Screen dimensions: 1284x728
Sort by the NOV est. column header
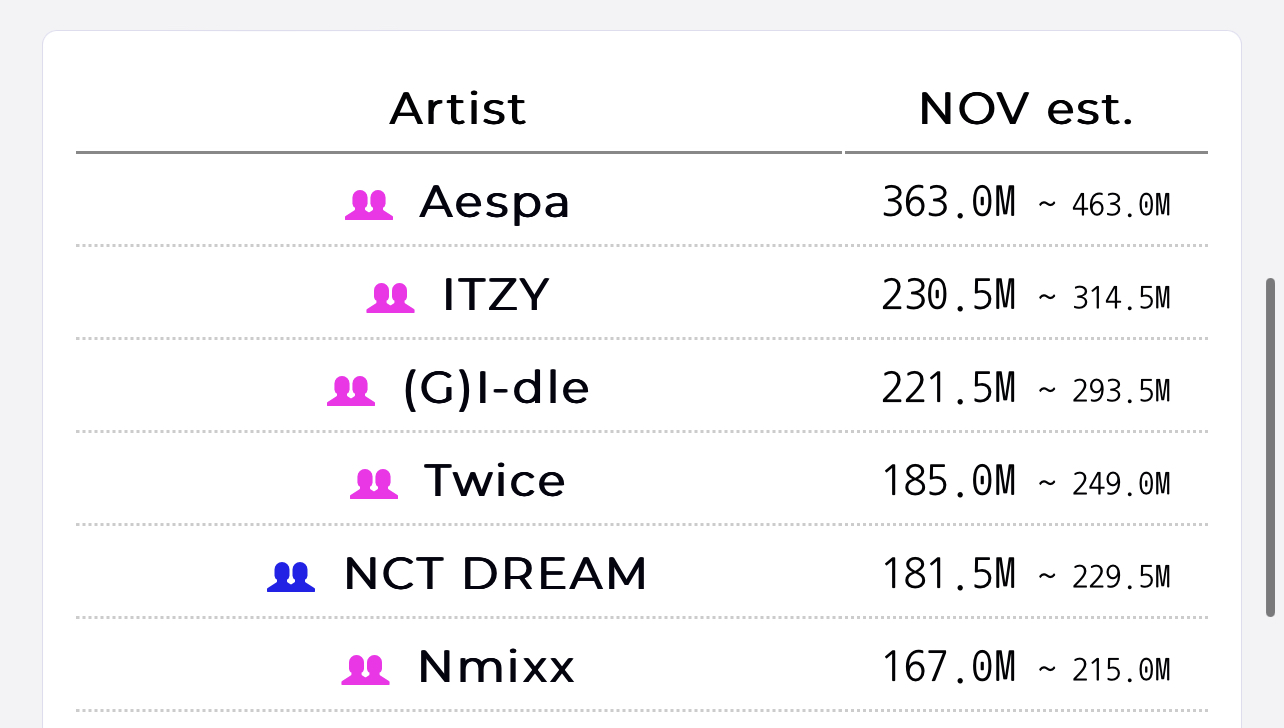[1026, 108]
